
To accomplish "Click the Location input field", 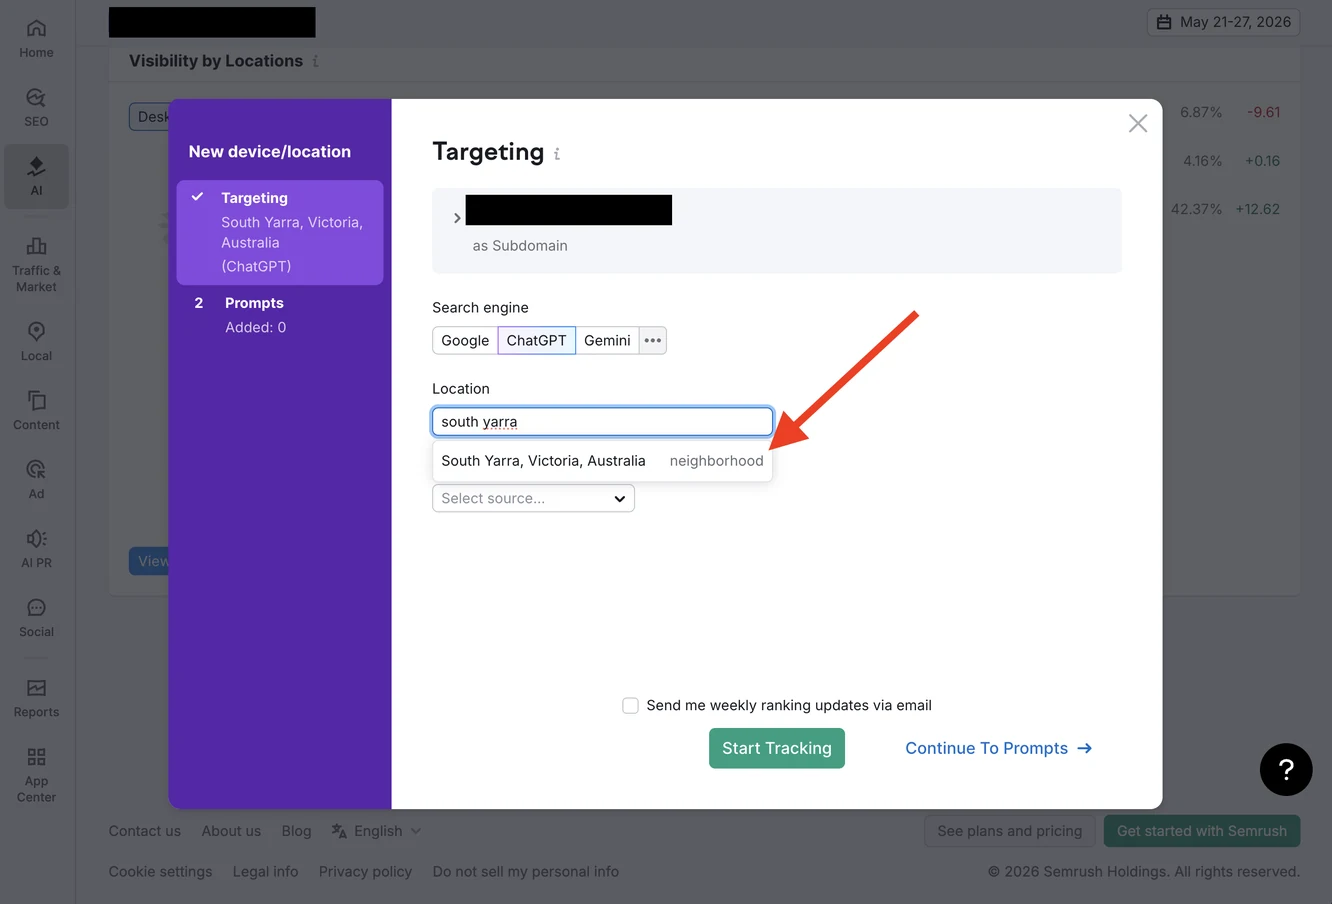I will point(602,421).
